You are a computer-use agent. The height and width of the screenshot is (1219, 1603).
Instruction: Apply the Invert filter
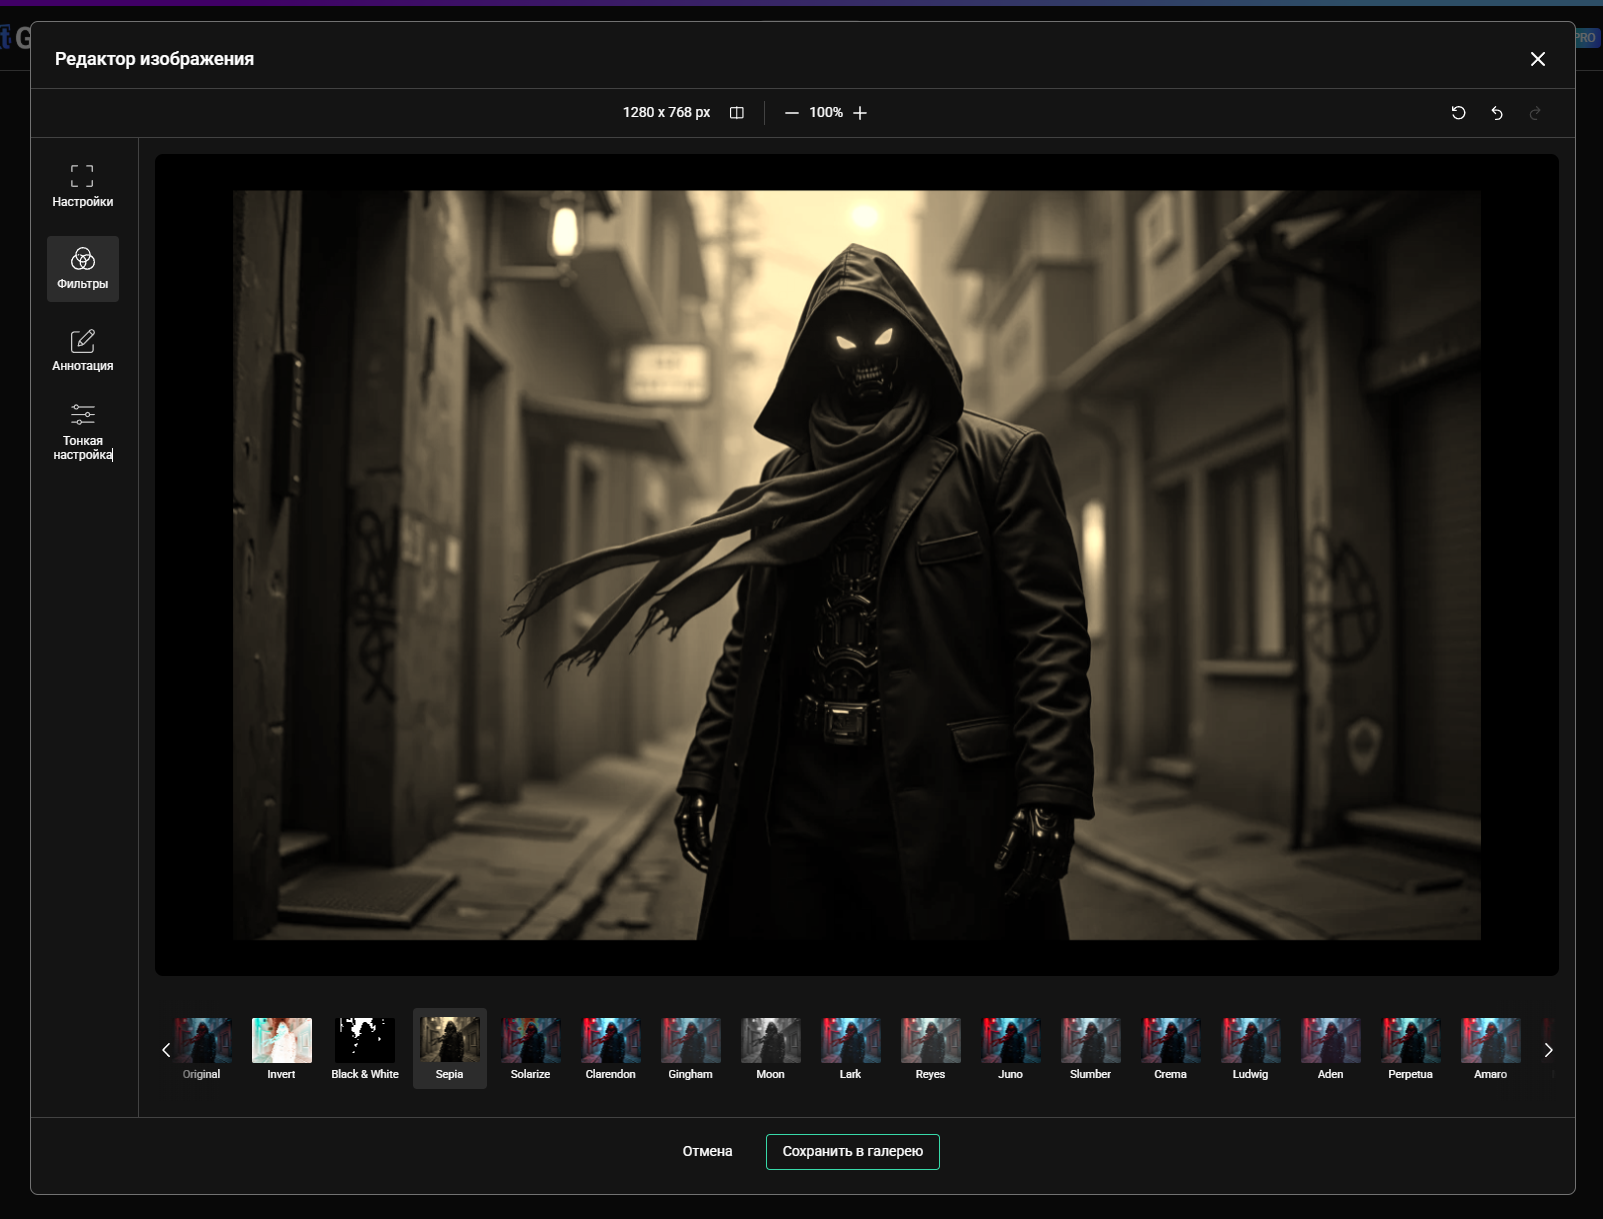282,1048
